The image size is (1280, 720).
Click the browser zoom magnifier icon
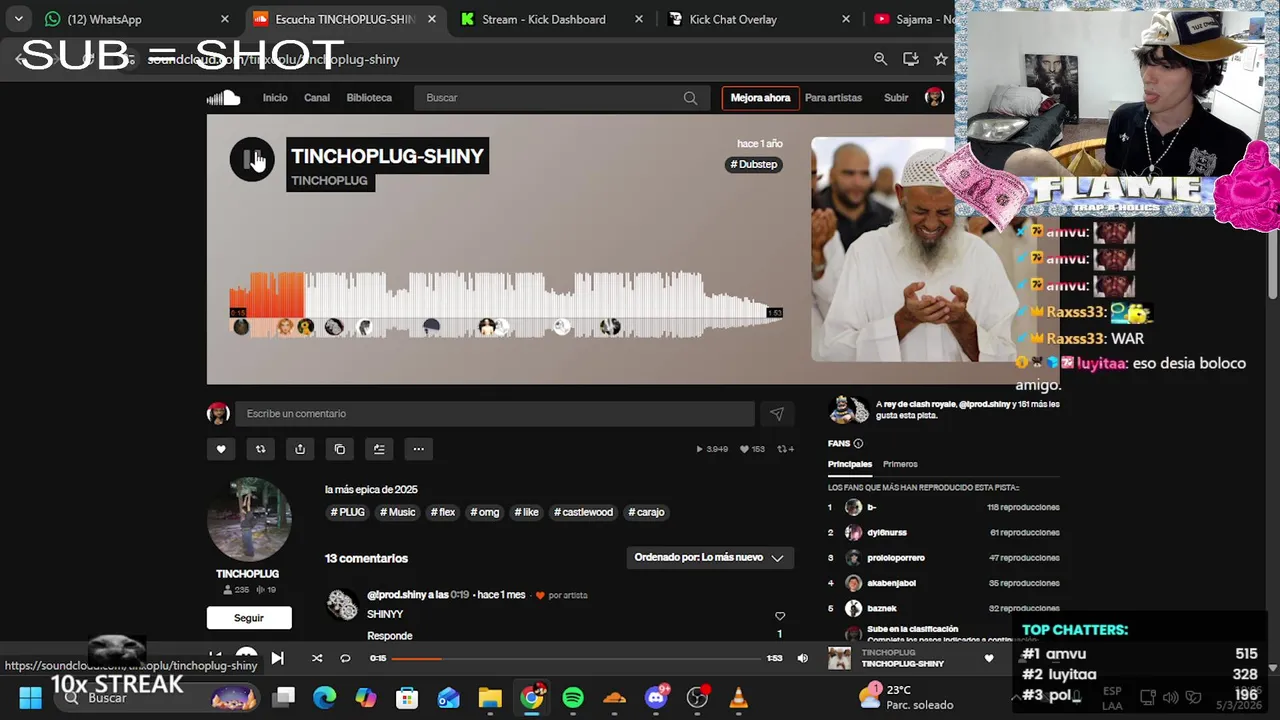880,59
